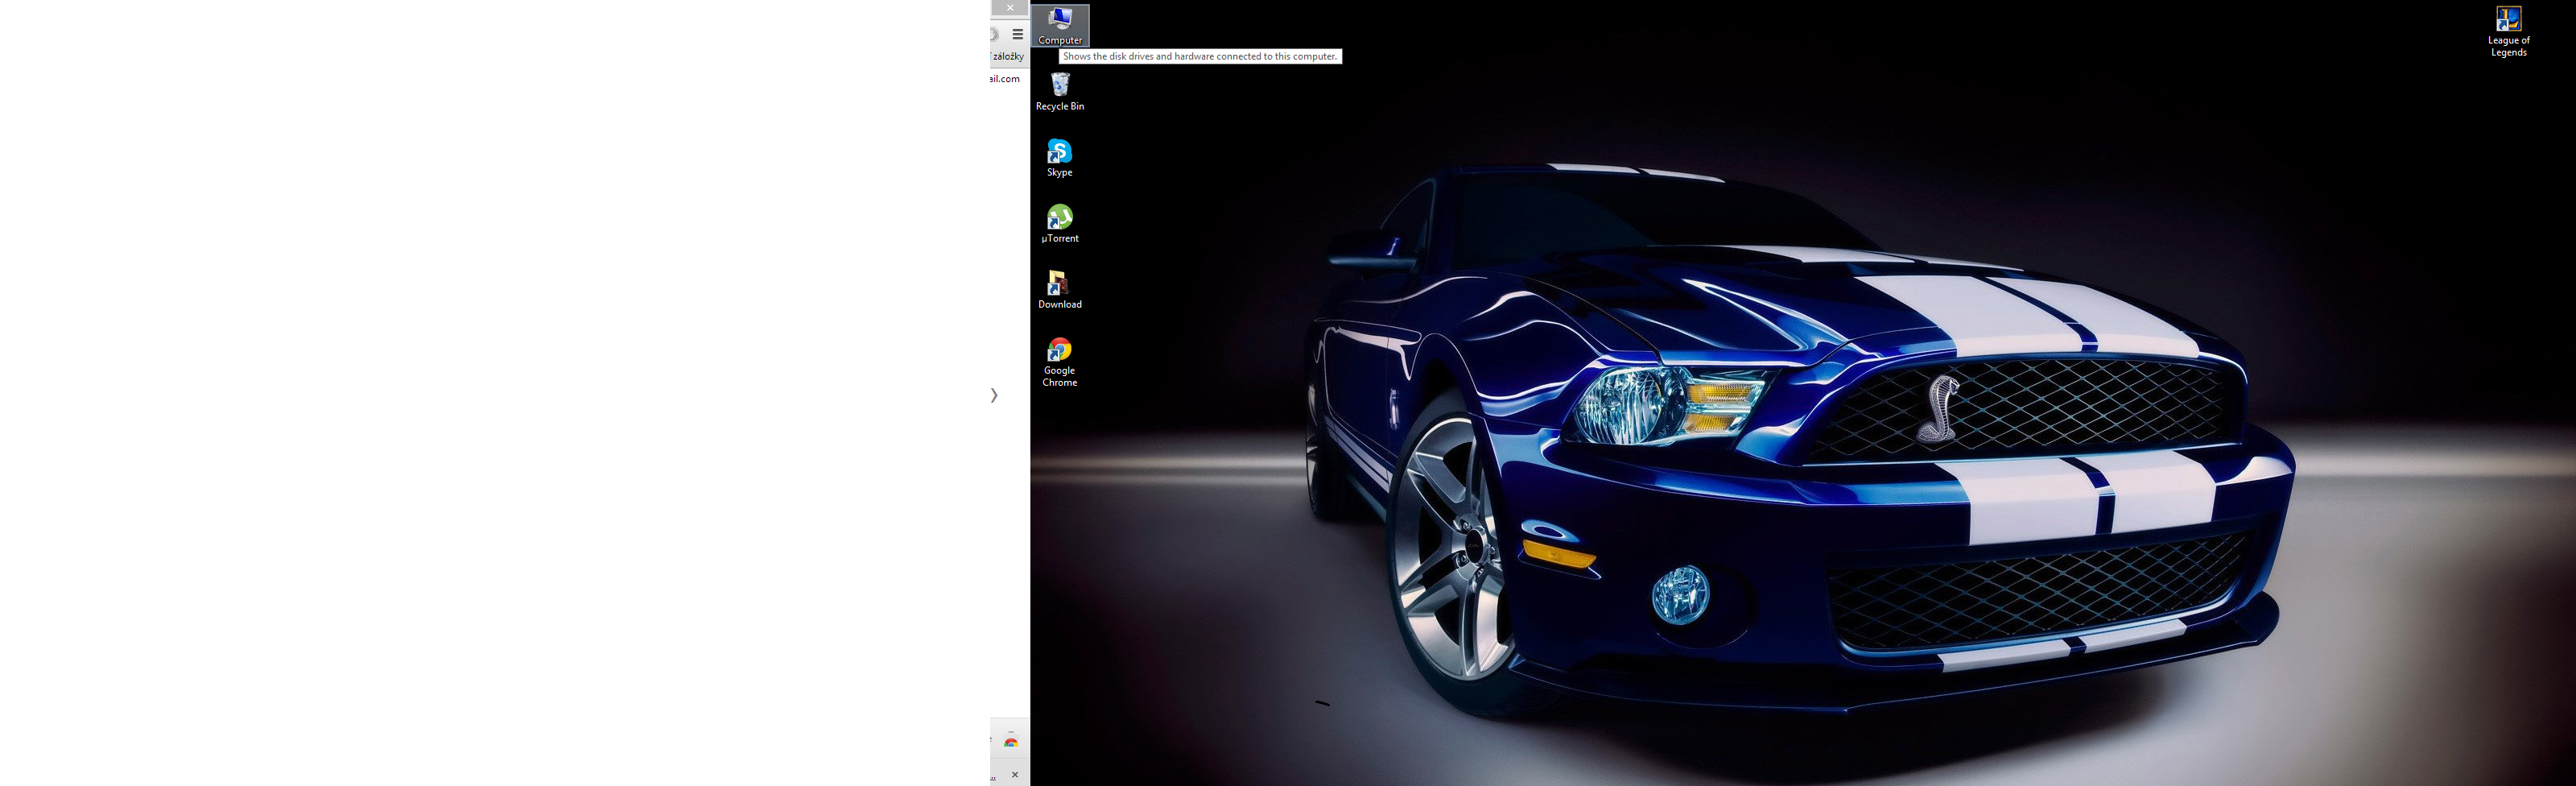Open the Download folder shortcut
This screenshot has height=786, width=2576.
(1059, 288)
